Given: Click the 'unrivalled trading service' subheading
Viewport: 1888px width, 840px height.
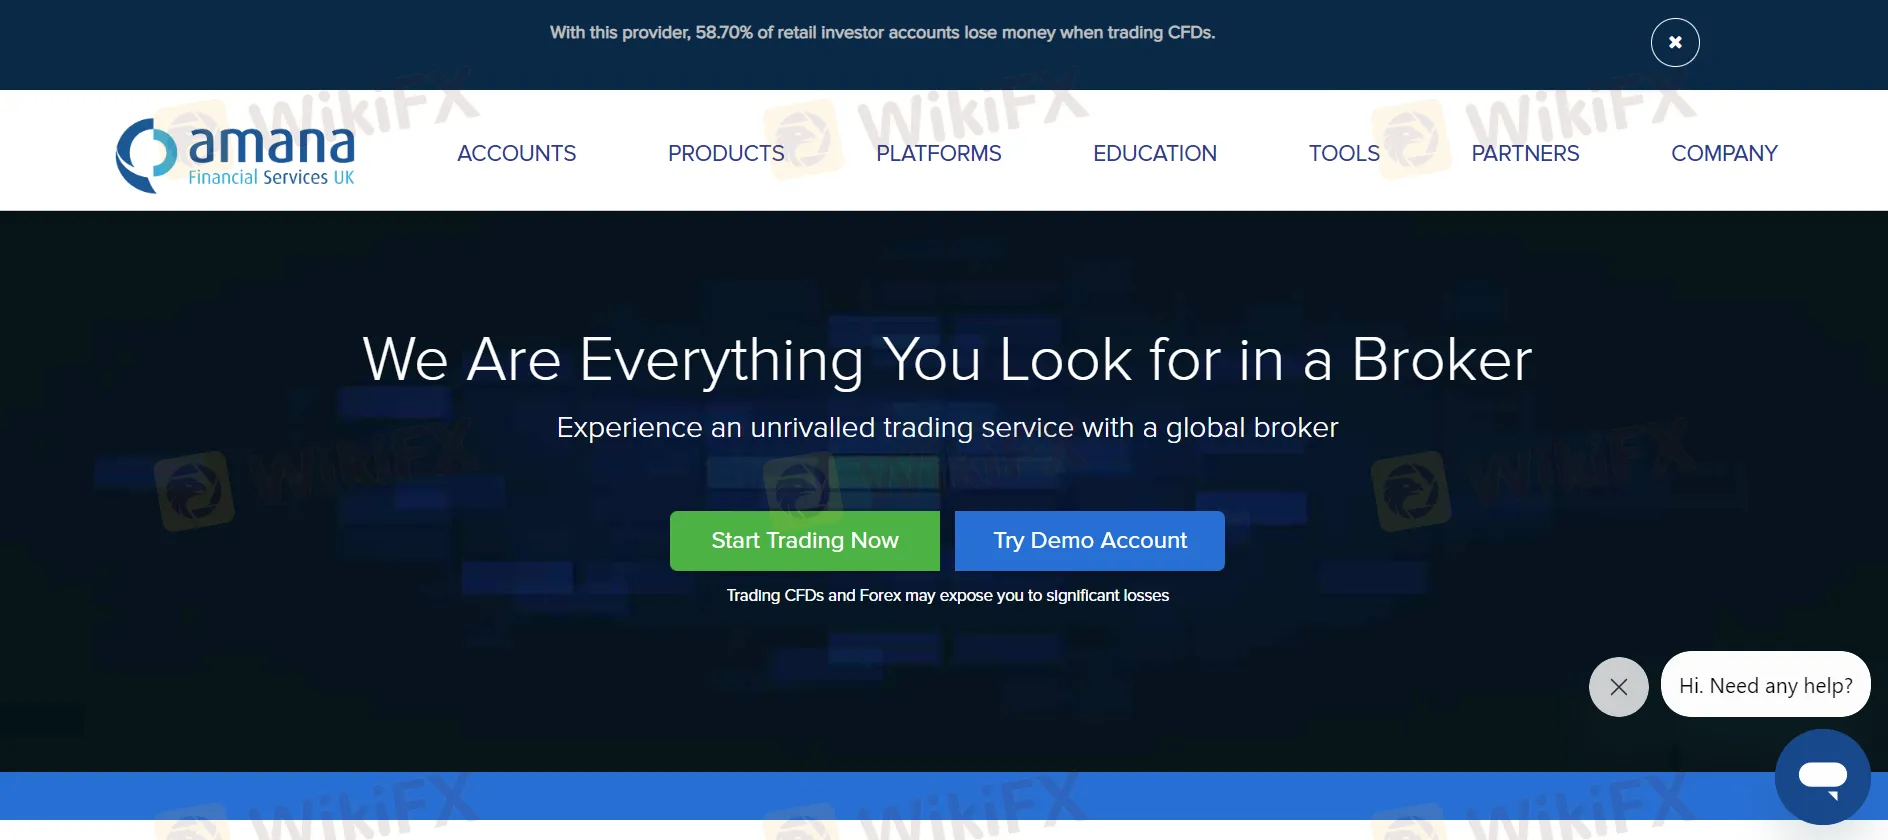Looking at the screenshot, I should [946, 428].
